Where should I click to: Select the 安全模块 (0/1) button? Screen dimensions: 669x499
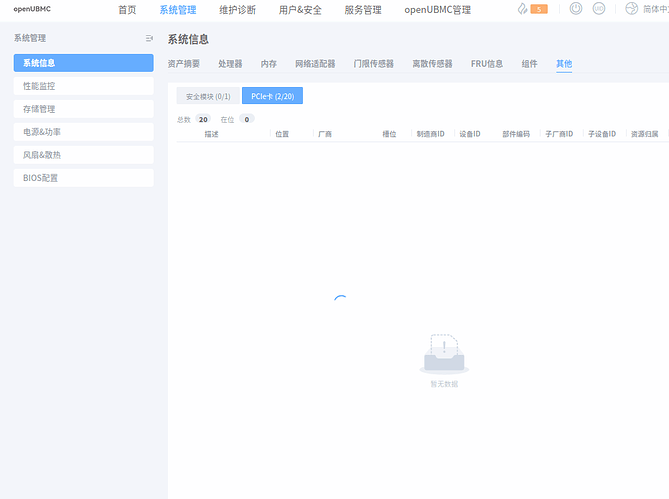tap(208, 96)
